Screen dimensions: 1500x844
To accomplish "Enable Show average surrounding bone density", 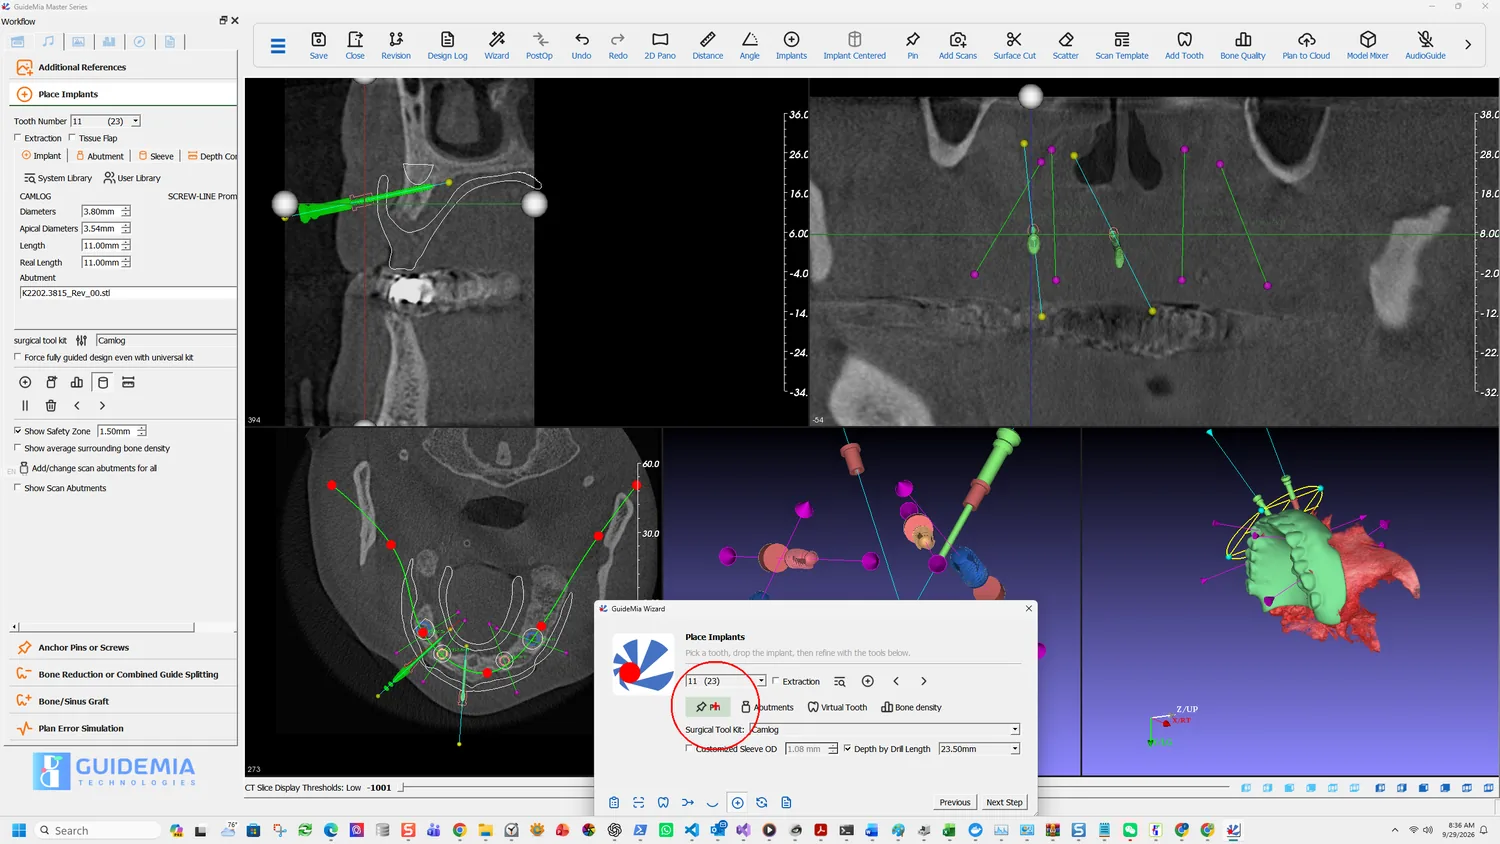I will point(18,448).
